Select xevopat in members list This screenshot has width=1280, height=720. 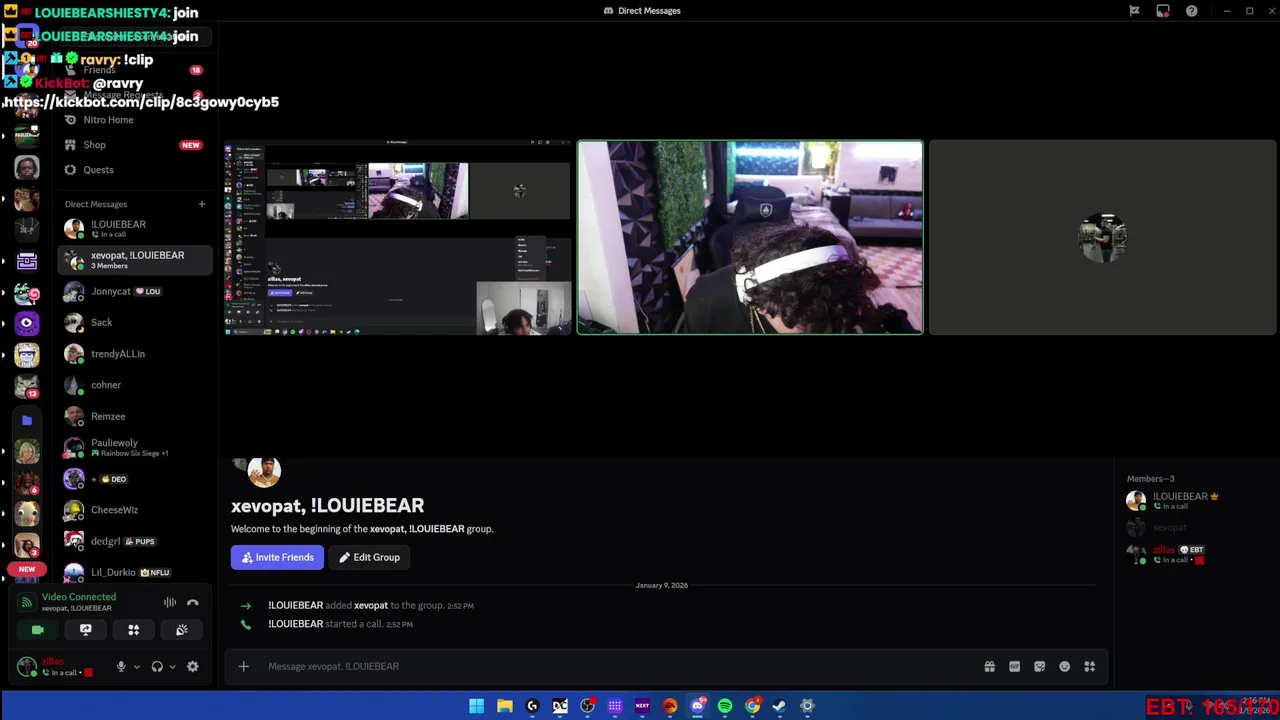coord(1190,527)
